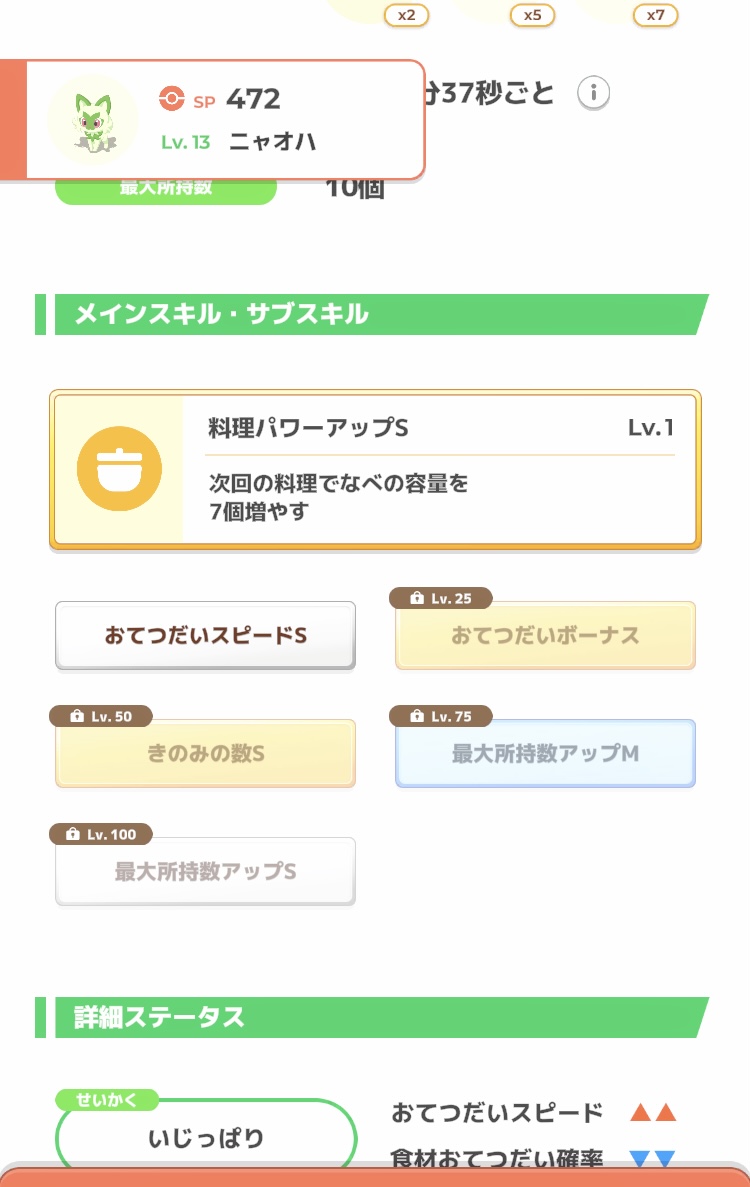Select the locked きのみの数S sub skill
750x1187 pixels.
(x=205, y=754)
